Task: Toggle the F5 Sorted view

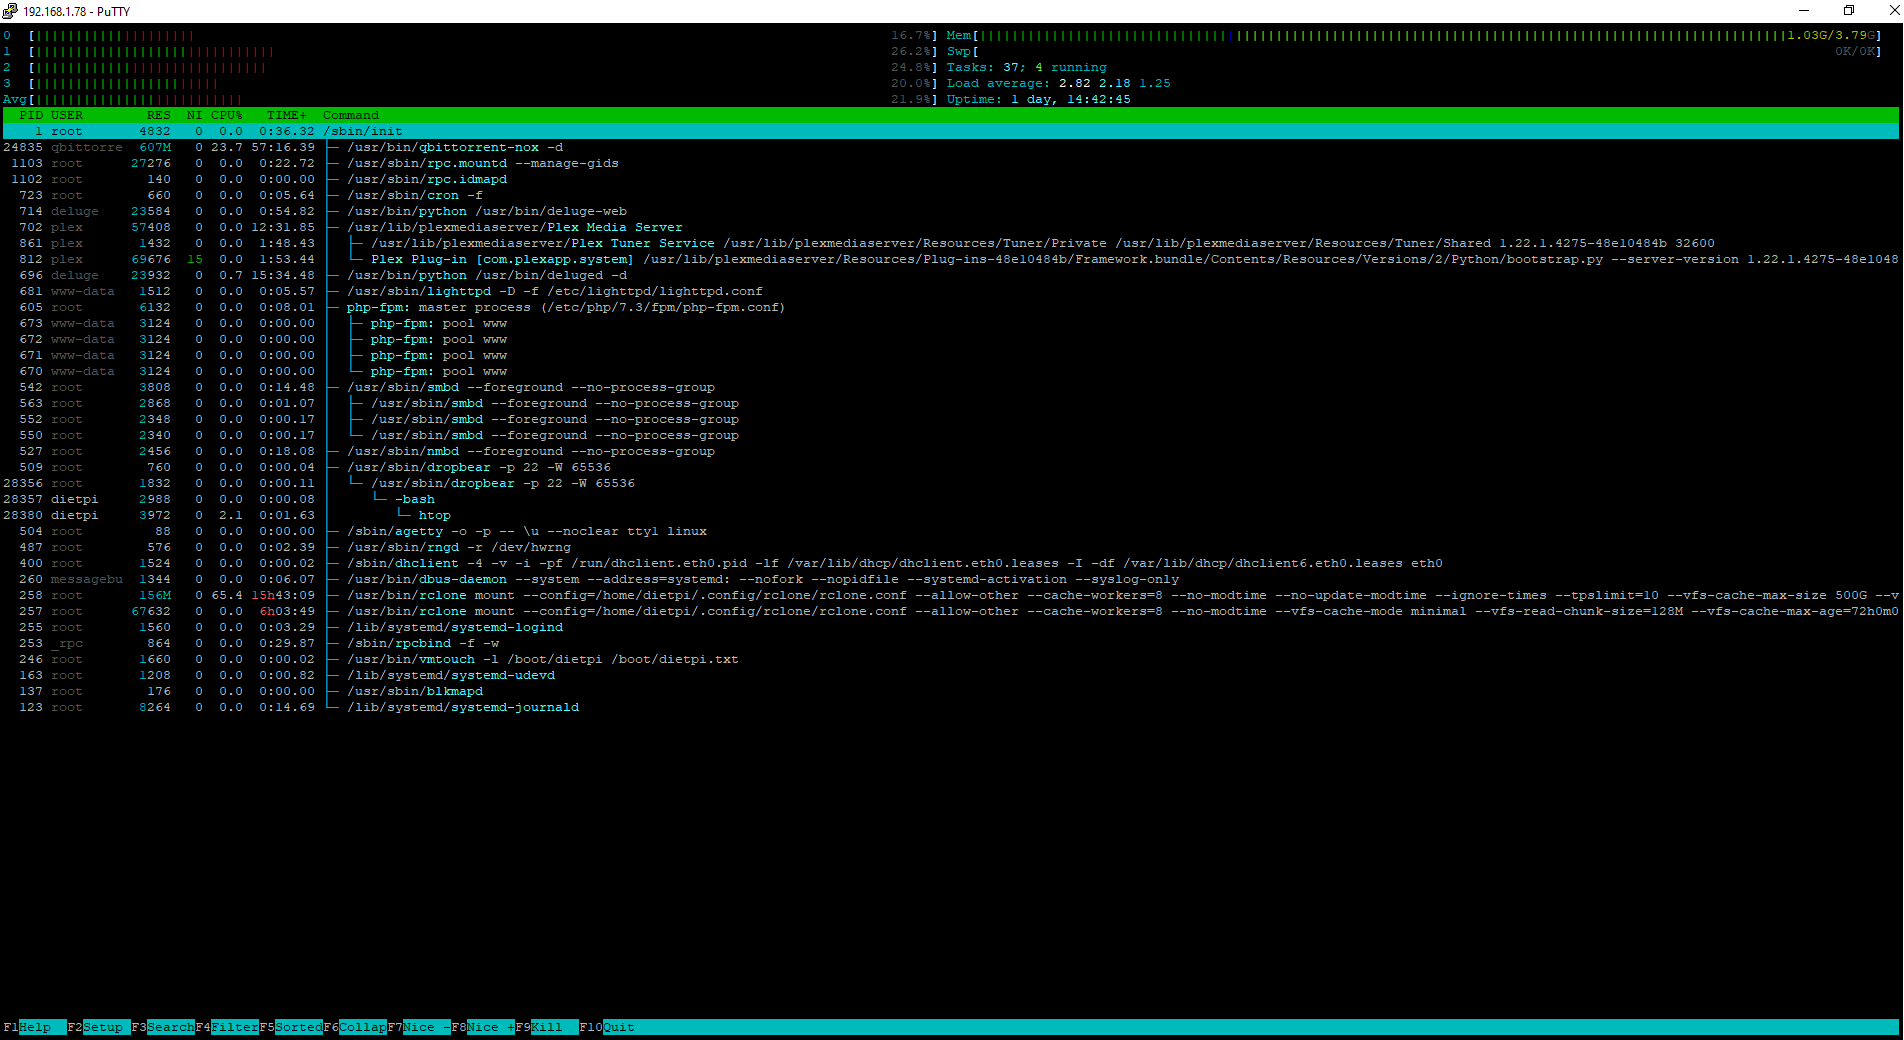Action: pos(291,1027)
